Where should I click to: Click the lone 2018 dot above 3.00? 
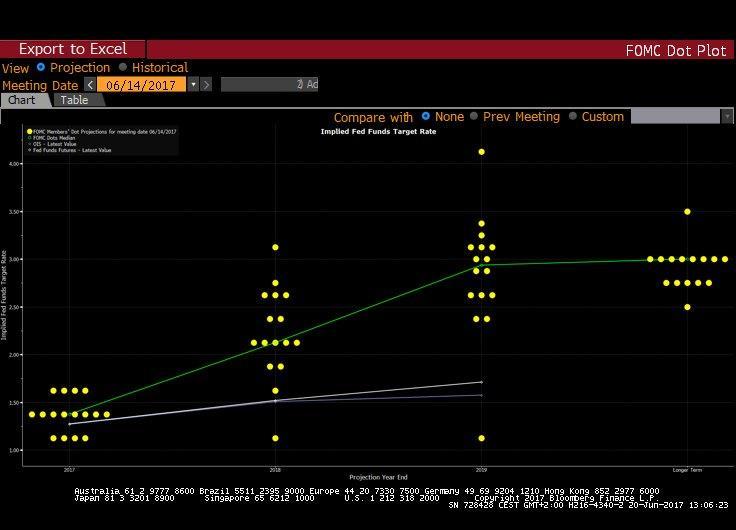[x=275, y=247]
